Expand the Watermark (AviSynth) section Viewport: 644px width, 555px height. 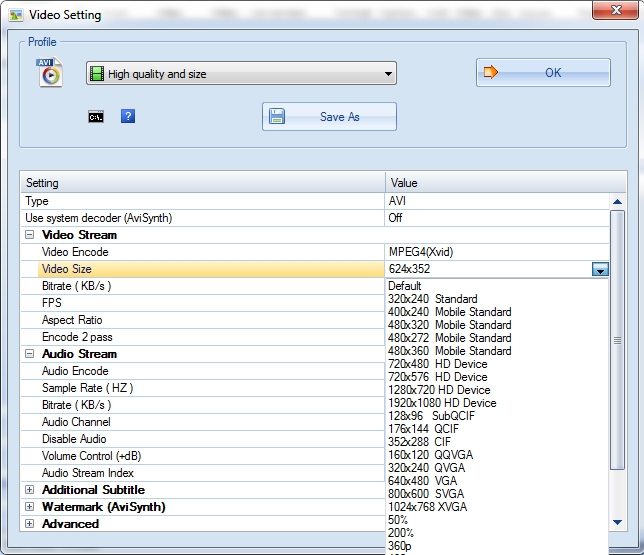30,507
